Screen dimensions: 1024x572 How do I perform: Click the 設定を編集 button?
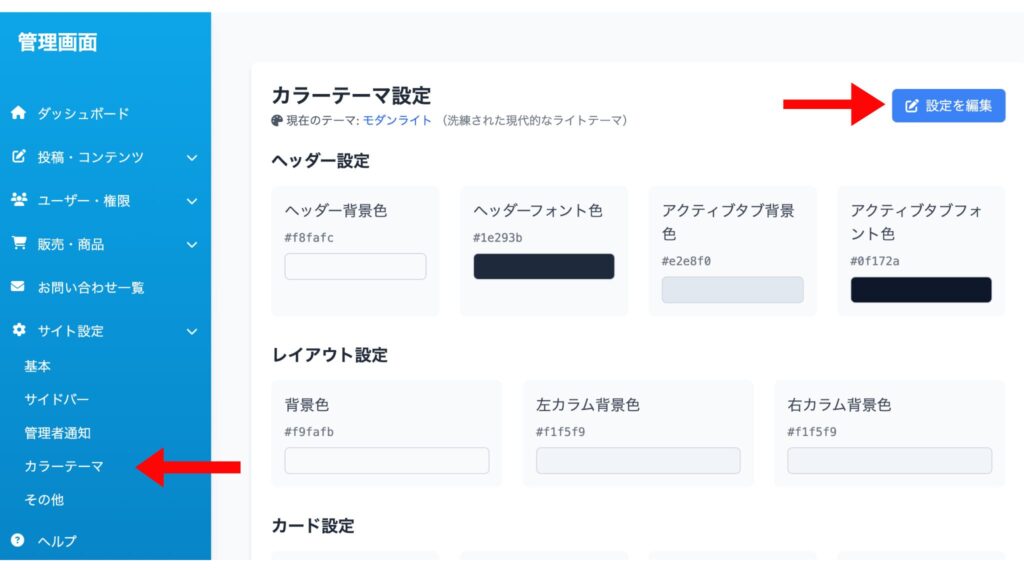948,105
